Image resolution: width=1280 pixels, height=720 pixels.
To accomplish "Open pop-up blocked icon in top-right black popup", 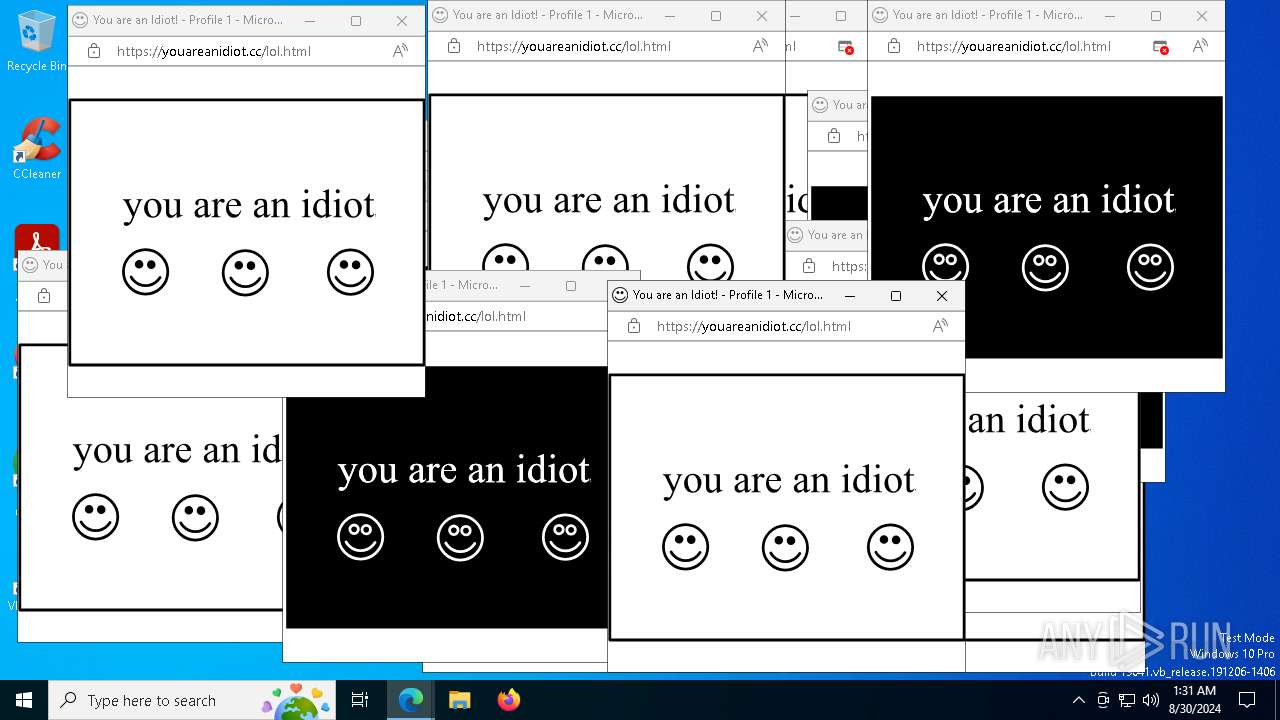I will point(1160,47).
